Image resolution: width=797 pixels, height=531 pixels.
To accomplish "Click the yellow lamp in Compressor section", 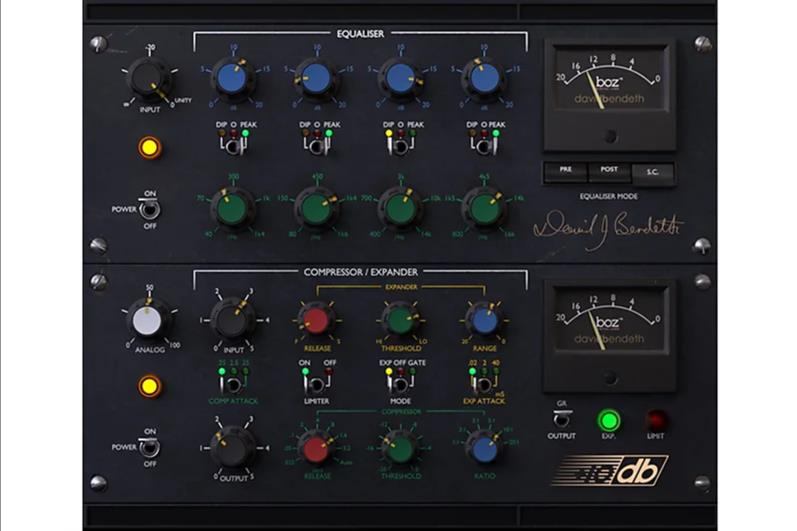I will coord(149,387).
